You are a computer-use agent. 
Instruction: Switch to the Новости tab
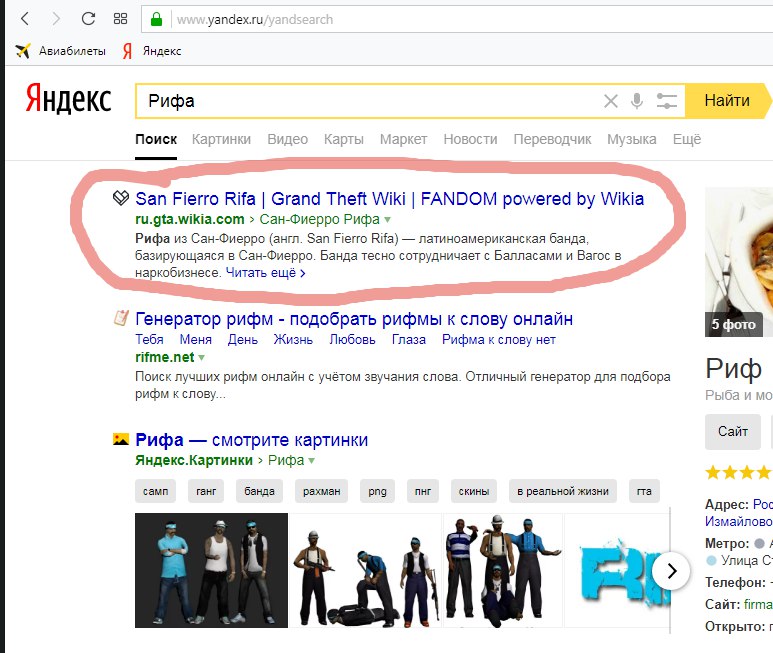point(470,139)
